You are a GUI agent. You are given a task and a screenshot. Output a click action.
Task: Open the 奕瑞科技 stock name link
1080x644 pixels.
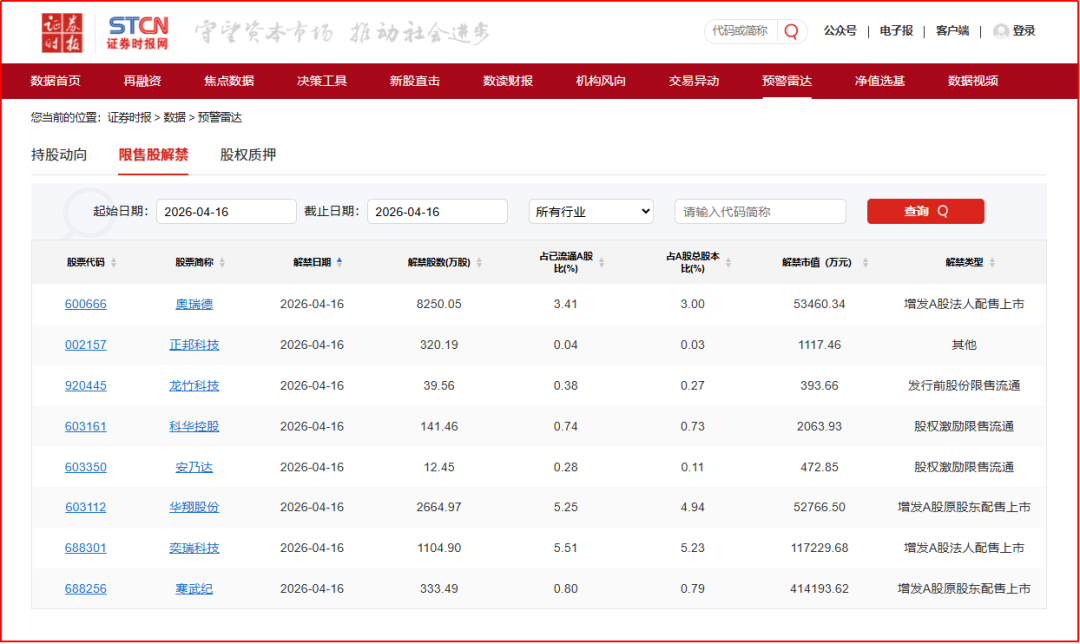click(194, 548)
